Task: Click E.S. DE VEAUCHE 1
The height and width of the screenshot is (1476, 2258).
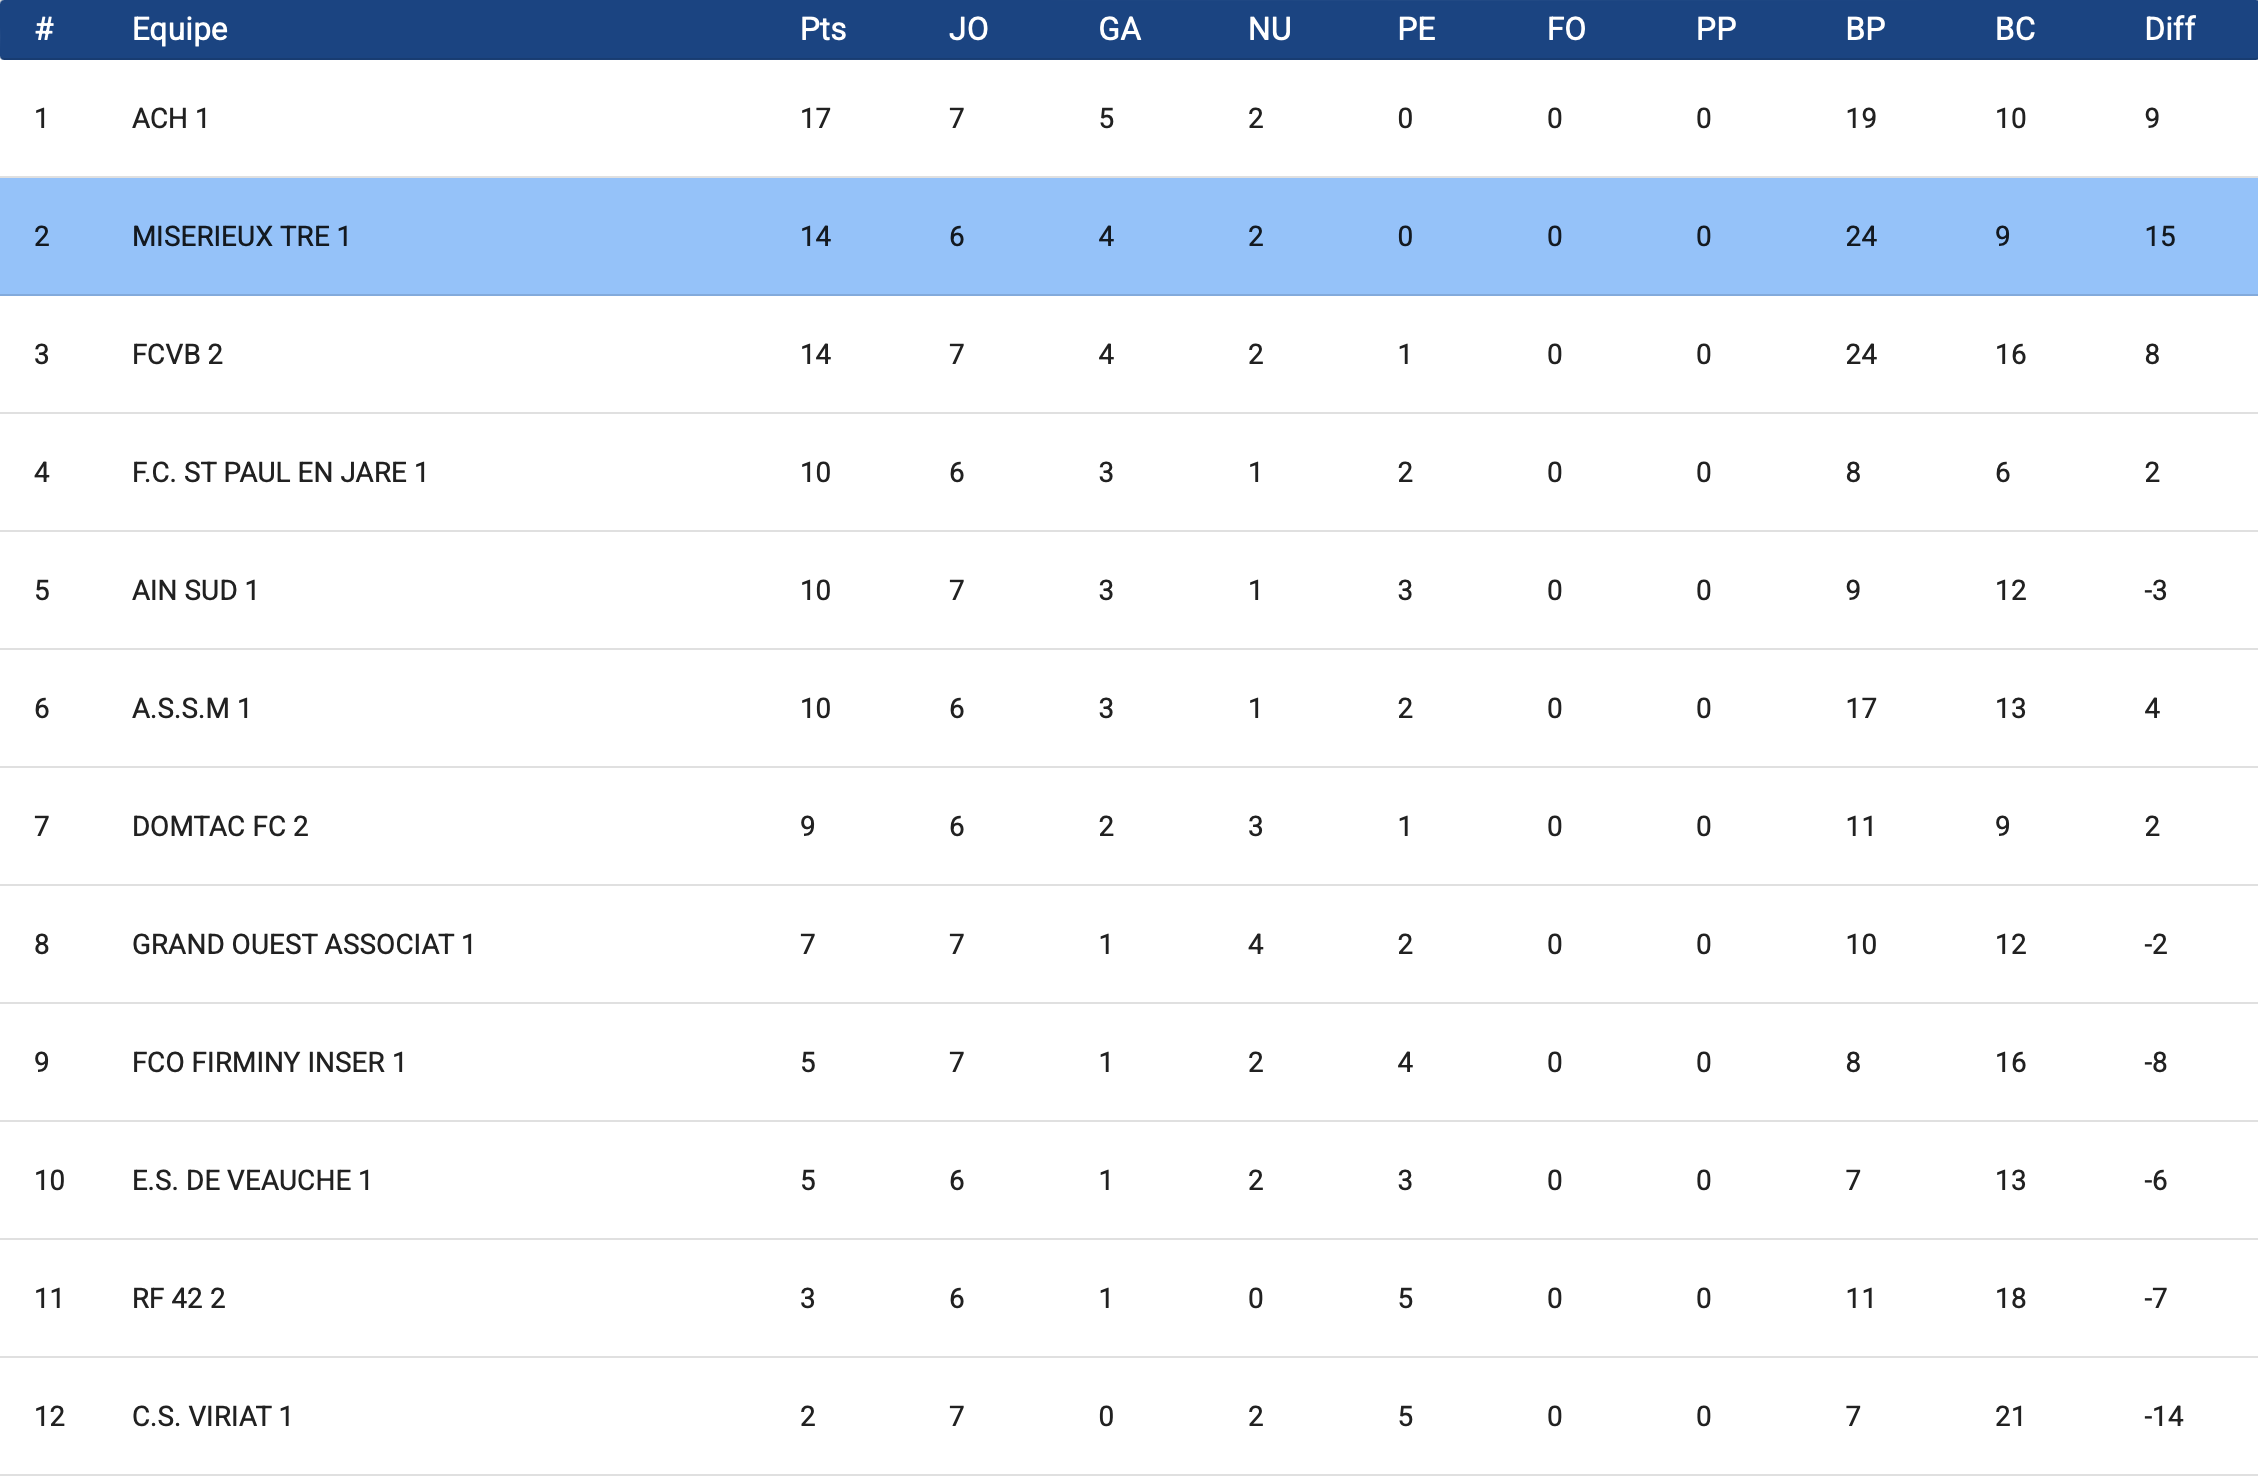Action: pos(252,1181)
